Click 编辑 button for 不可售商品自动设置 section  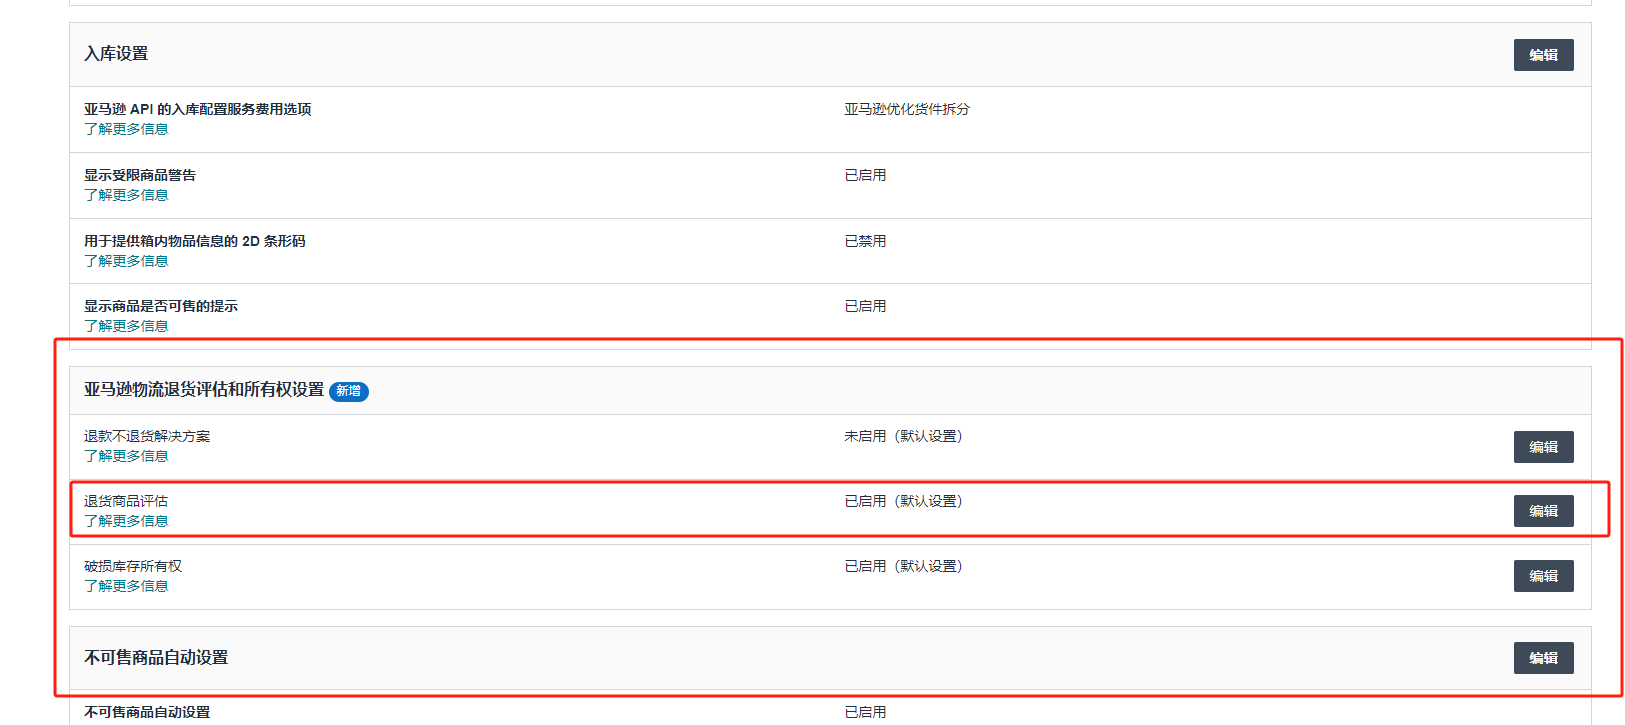(1543, 658)
